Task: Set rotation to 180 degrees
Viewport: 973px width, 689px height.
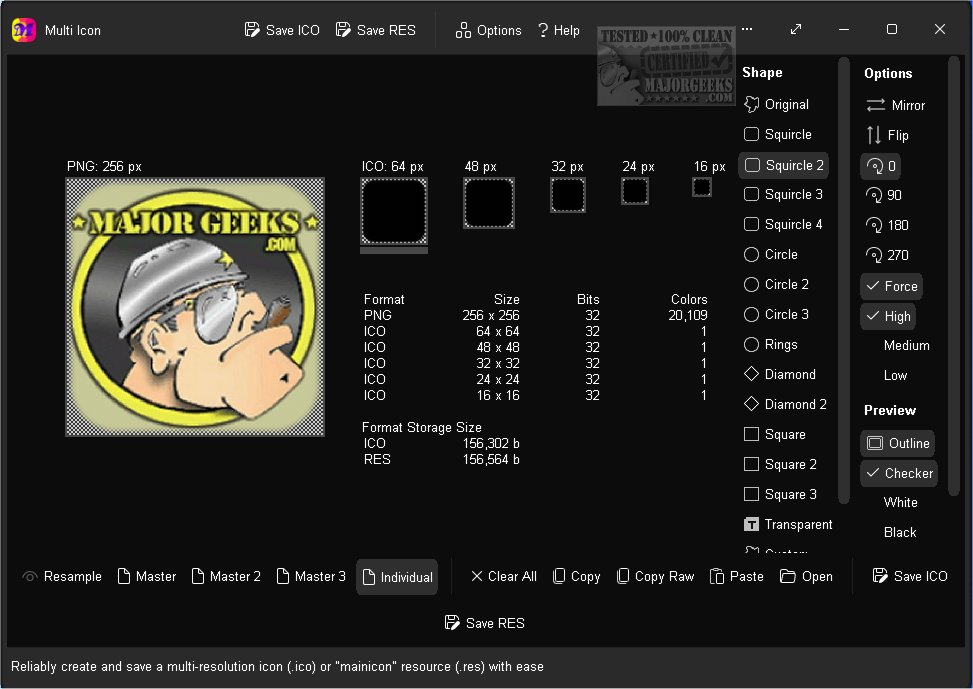Action: [887, 225]
